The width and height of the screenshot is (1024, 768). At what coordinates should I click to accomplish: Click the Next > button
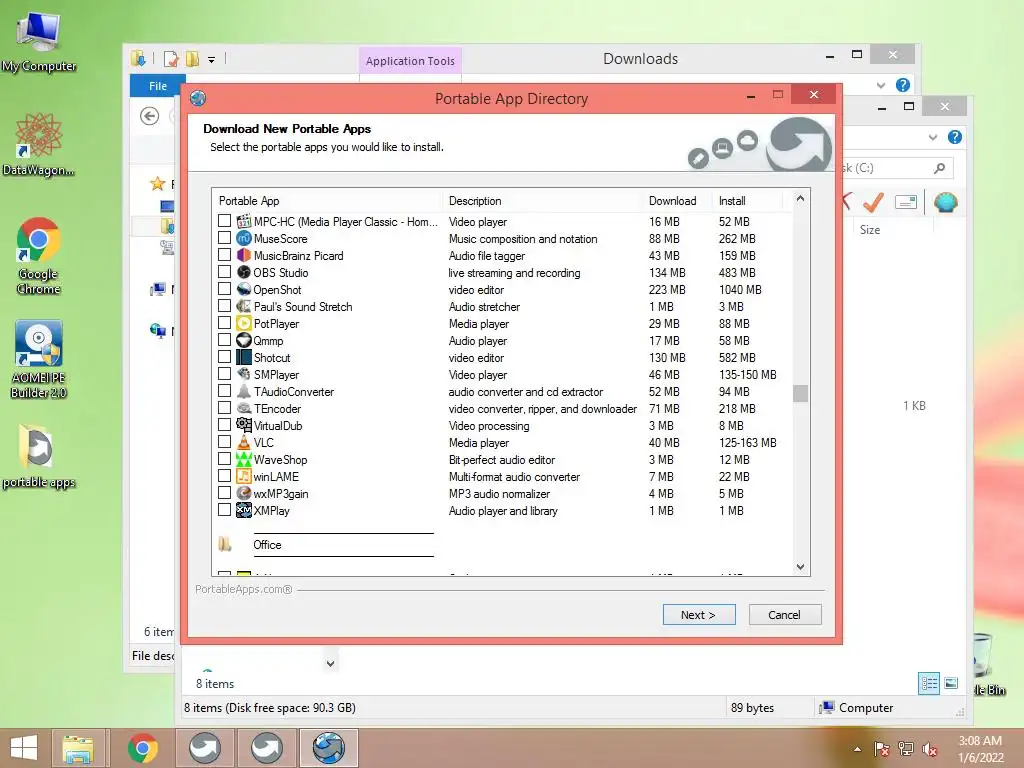699,615
